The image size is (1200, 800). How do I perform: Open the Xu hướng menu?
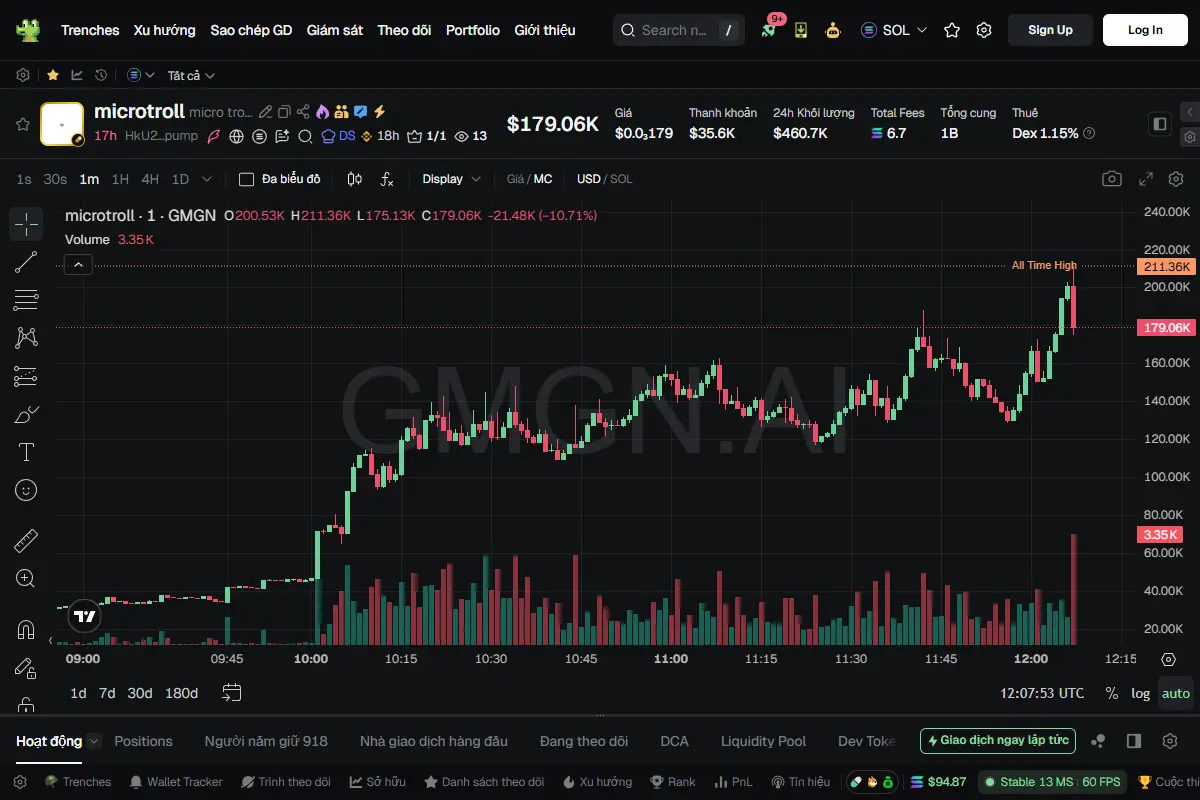165,30
